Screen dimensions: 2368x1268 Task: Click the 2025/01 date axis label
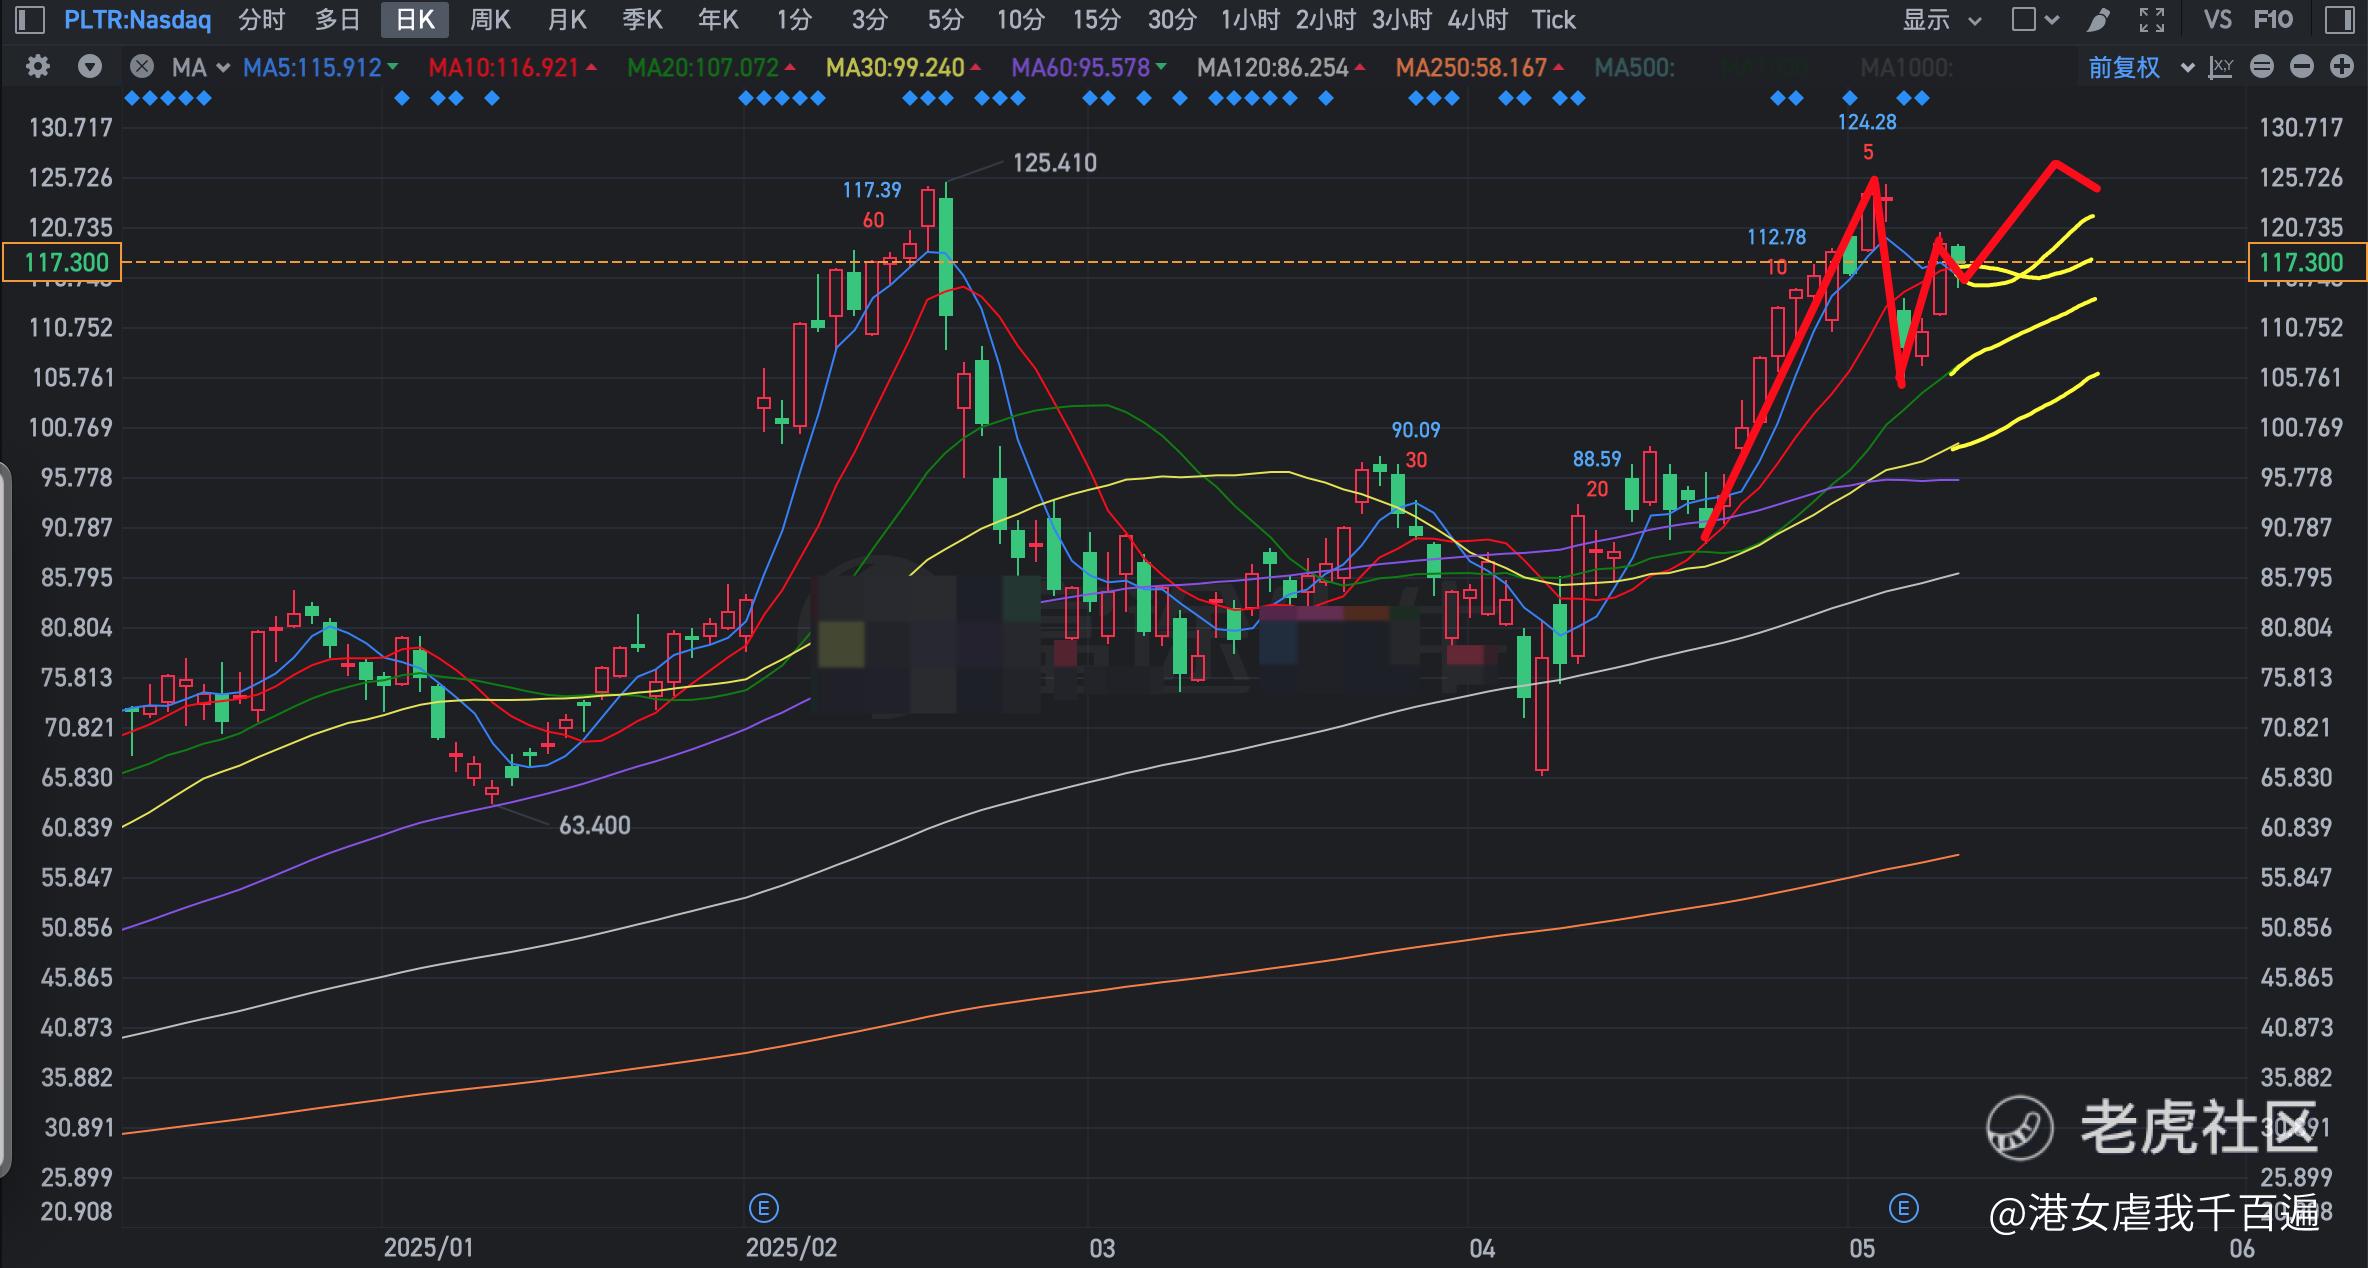tap(429, 1247)
